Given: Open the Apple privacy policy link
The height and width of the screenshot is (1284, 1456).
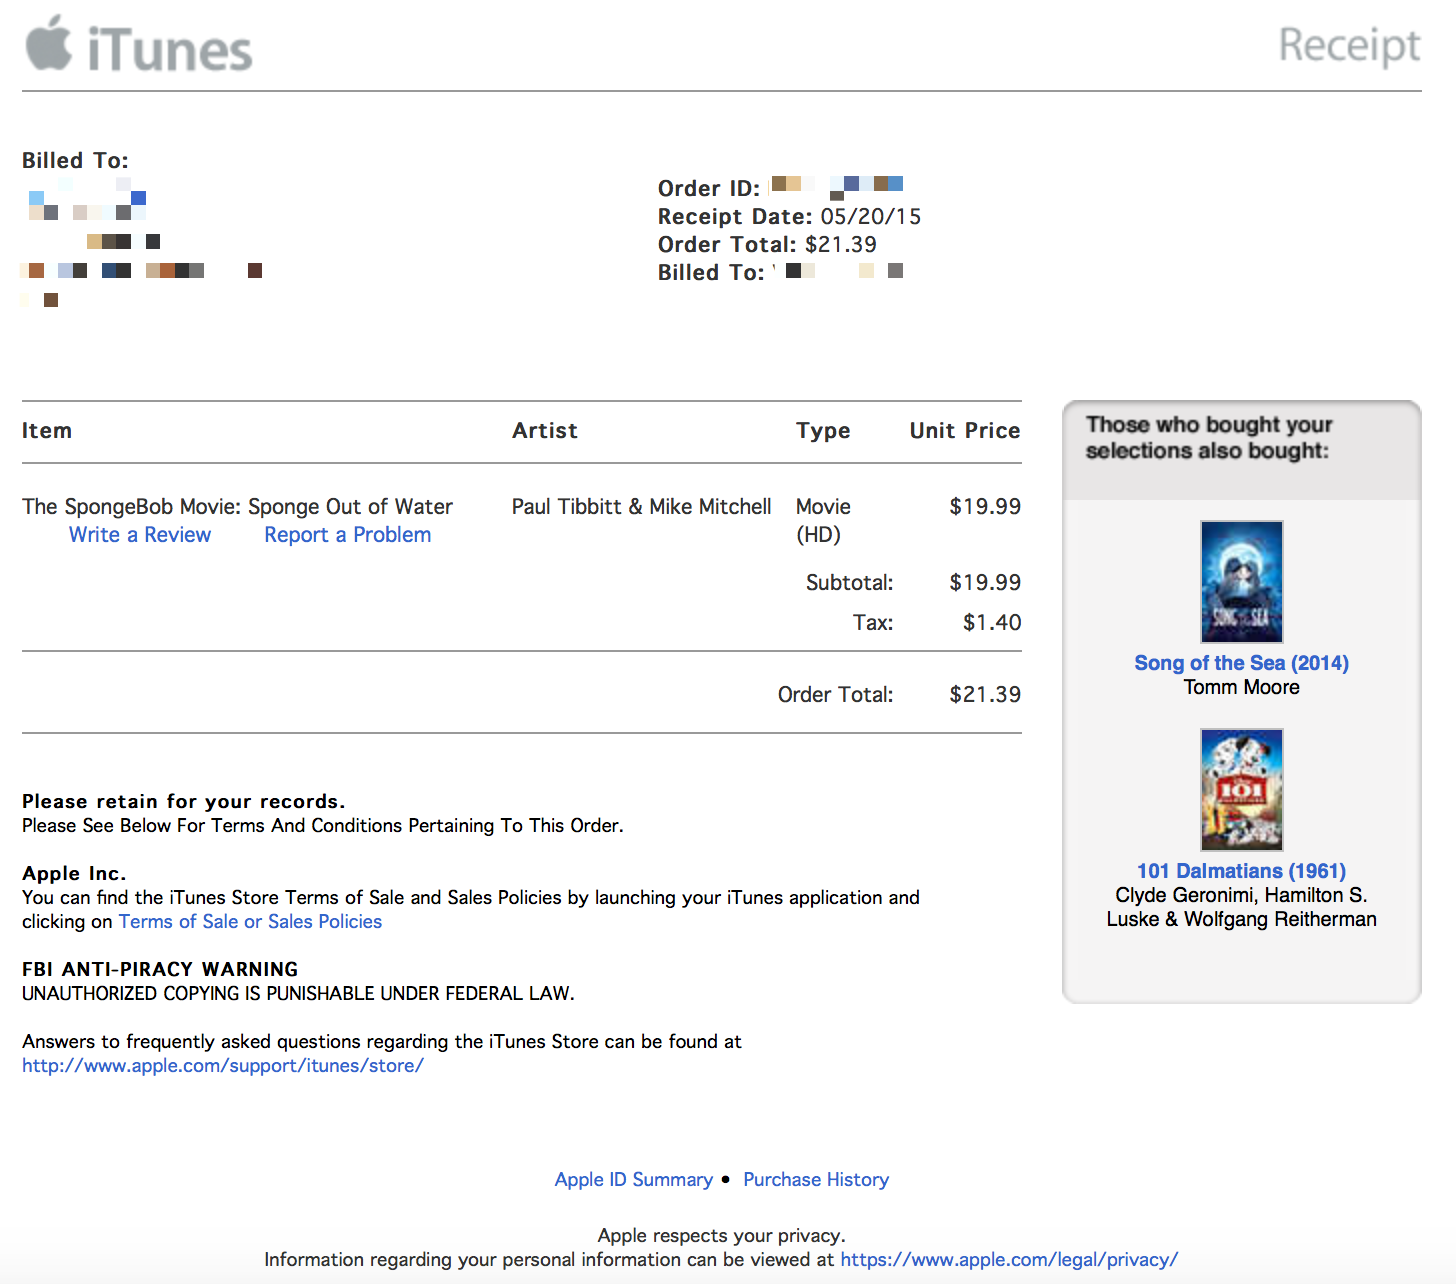Looking at the screenshot, I should coord(1009,1259).
